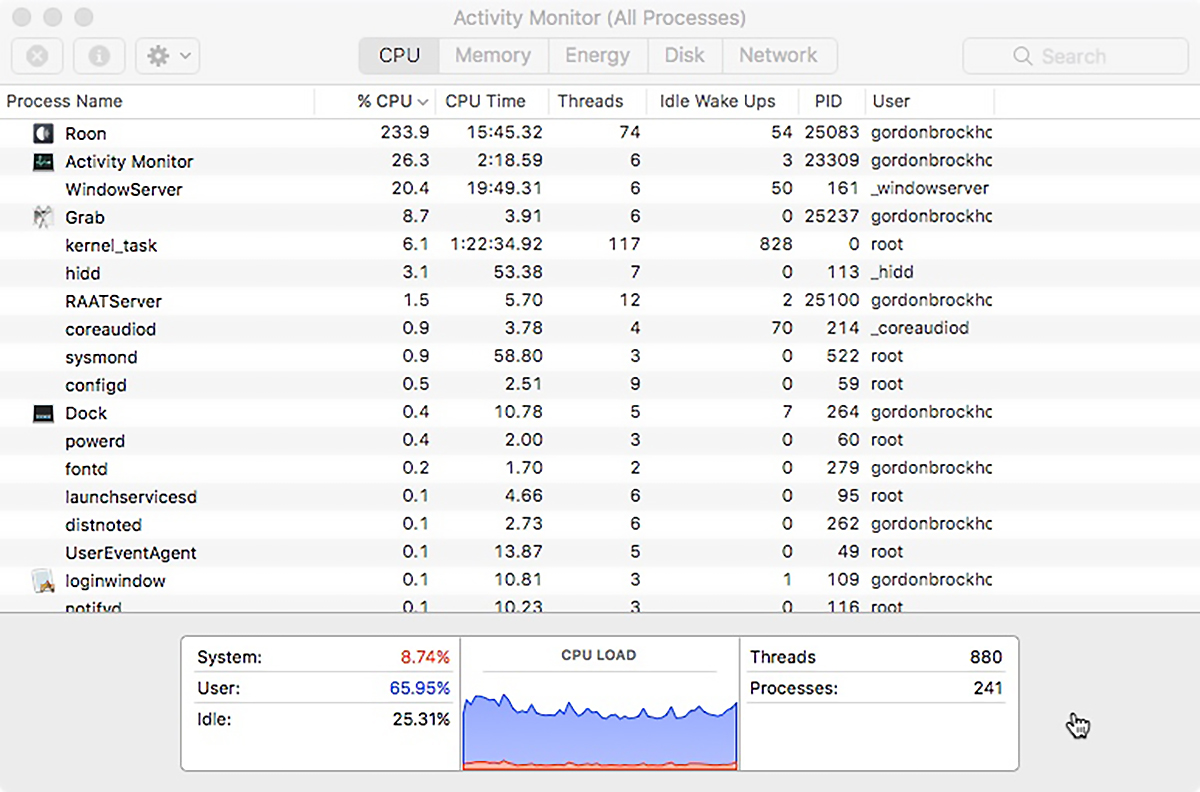Click the Activity Monitor process icon
1200x792 pixels.
42,161
